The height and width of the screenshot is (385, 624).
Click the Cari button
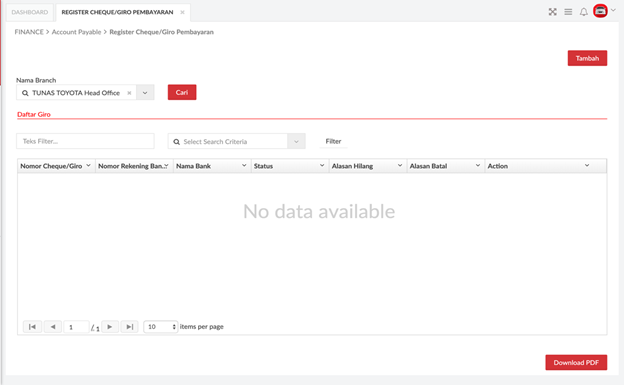click(x=182, y=92)
